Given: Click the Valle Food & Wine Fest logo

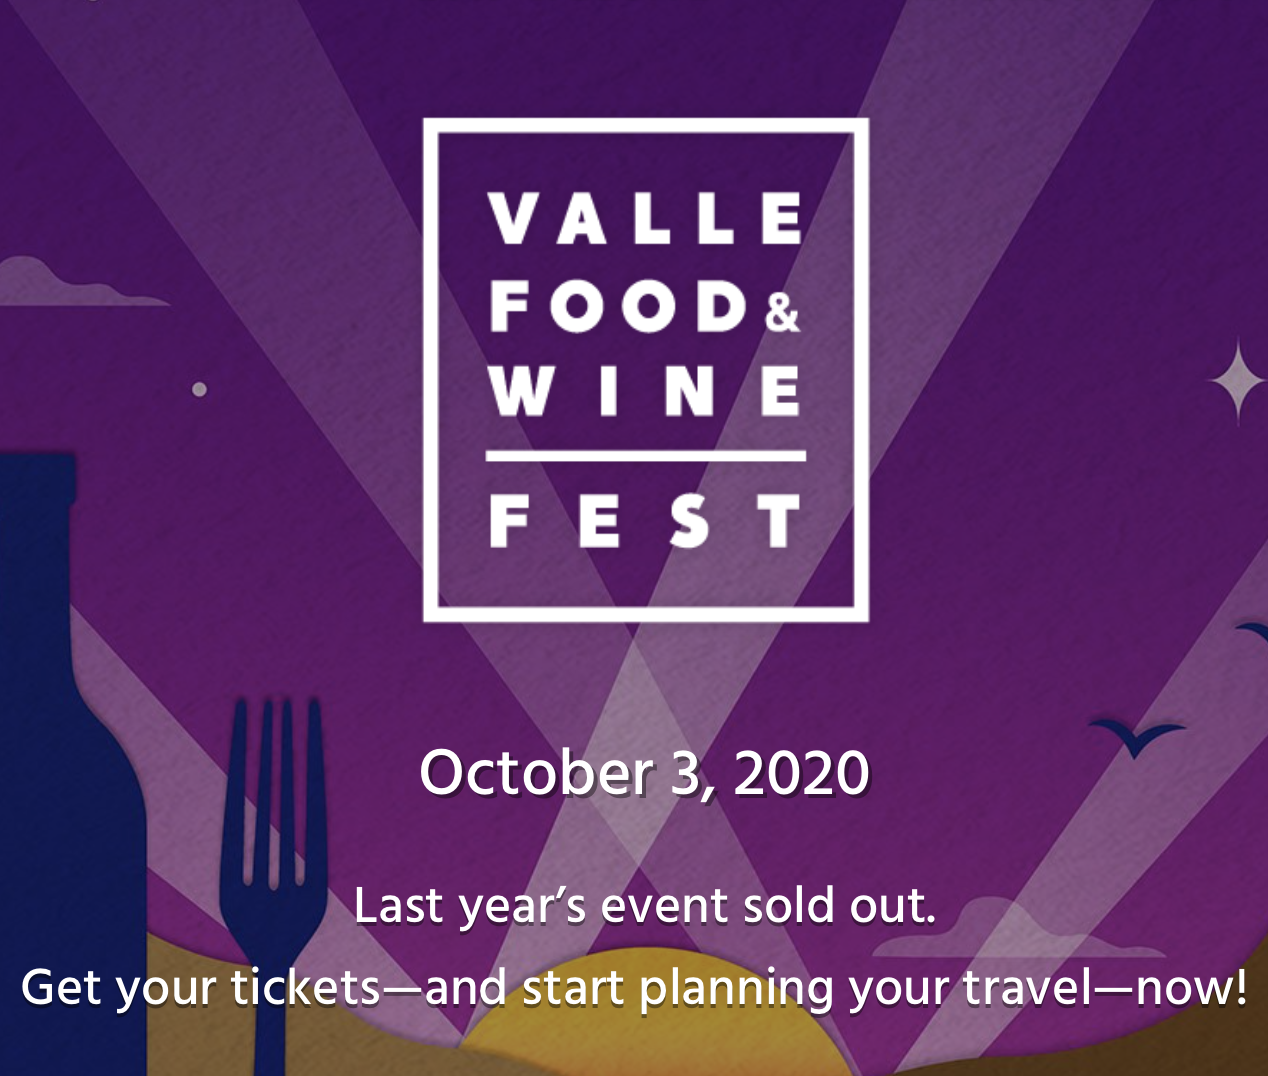Looking at the screenshot, I should (645, 370).
